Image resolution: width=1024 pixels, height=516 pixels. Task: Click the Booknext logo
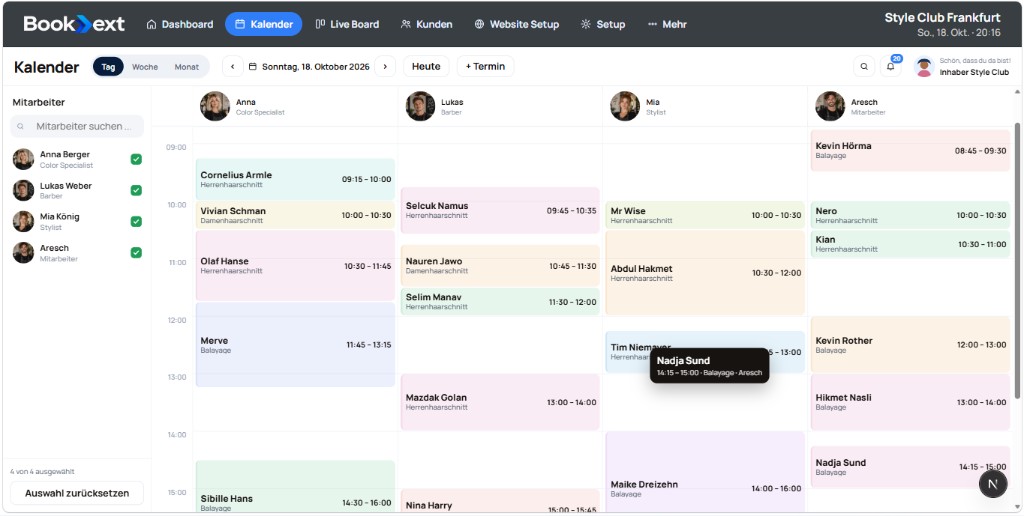(74, 24)
